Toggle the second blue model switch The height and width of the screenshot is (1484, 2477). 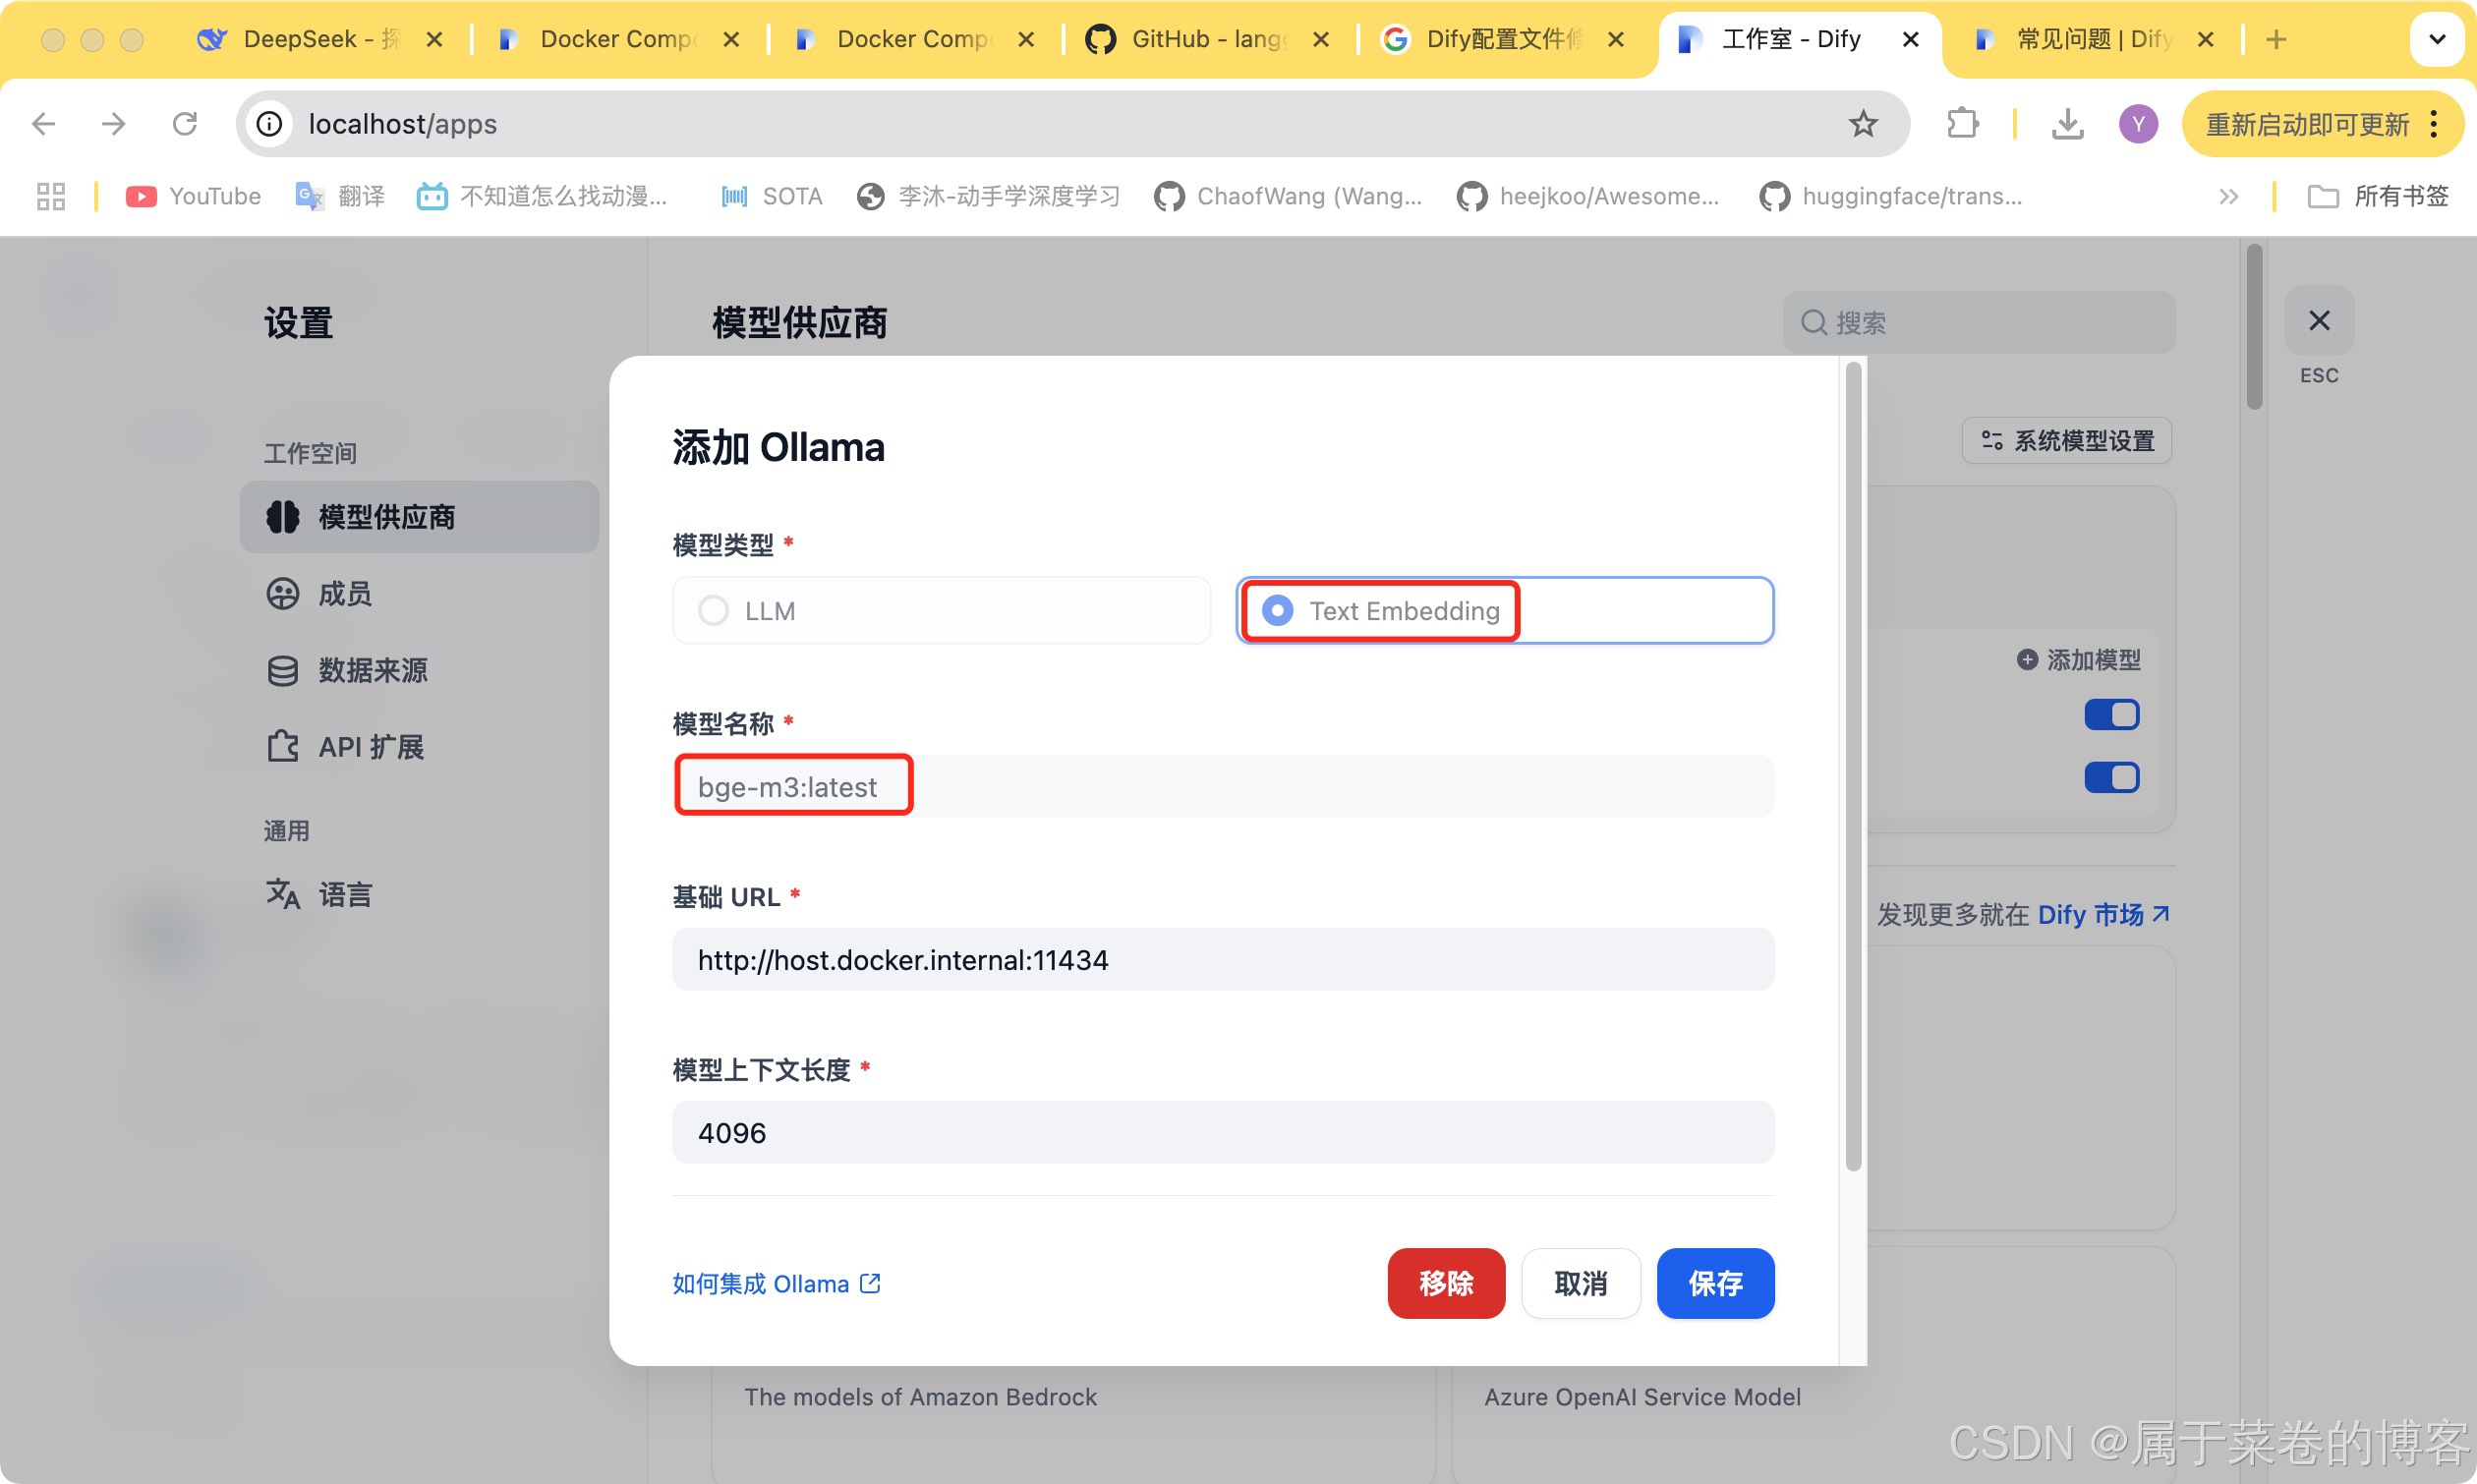pos(2111,777)
